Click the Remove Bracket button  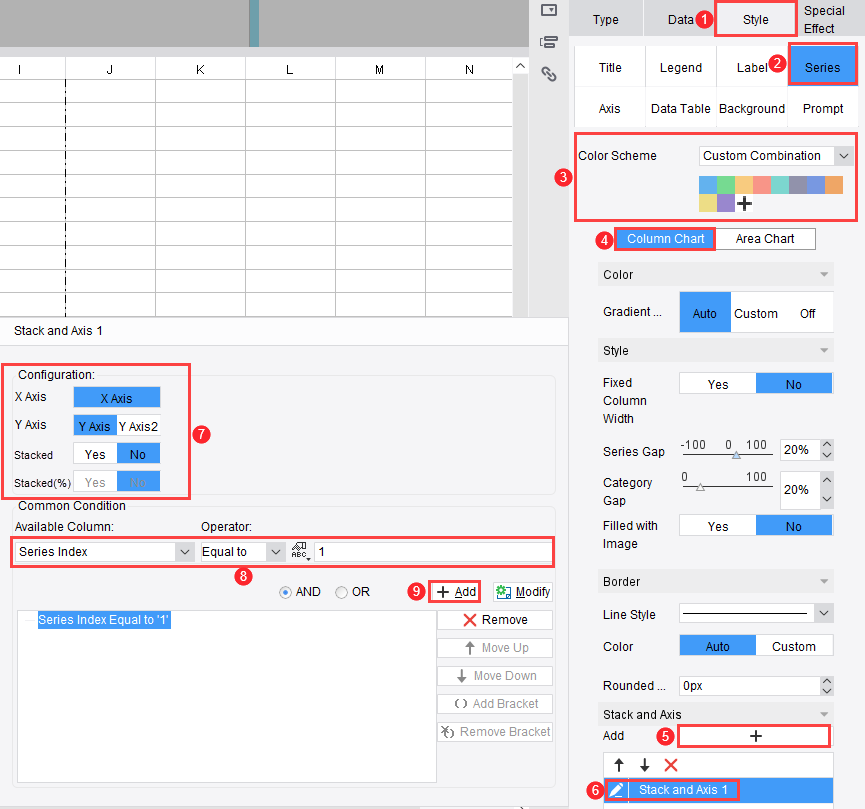495,732
